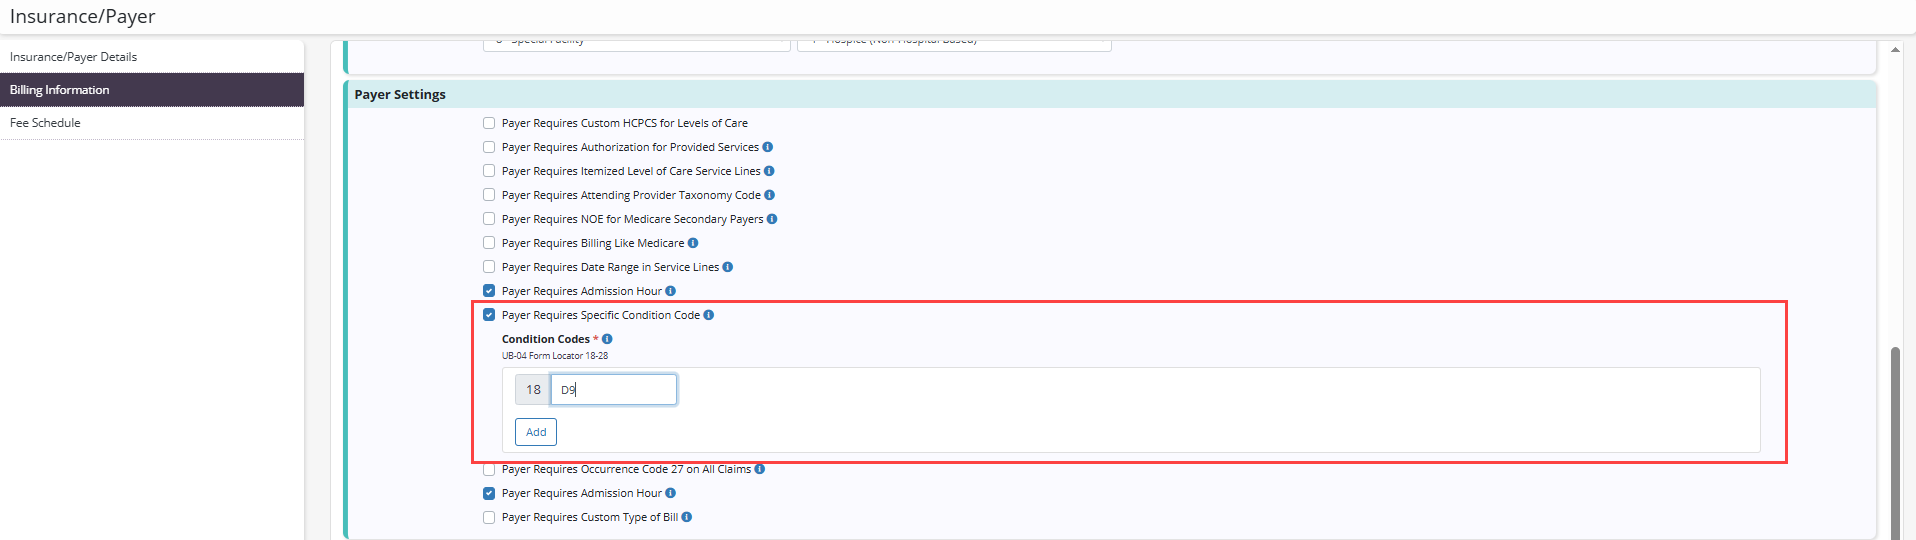Viewport: 1916px width, 540px height.
Task: Click info icon beside Itemized Level of Care
Action: (x=769, y=171)
